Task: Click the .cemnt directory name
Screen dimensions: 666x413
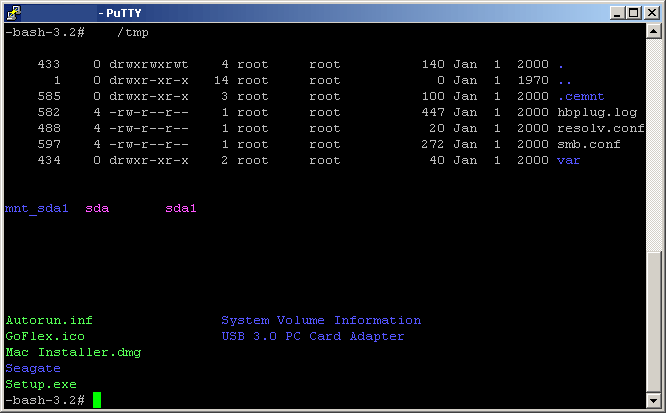Action: point(581,96)
